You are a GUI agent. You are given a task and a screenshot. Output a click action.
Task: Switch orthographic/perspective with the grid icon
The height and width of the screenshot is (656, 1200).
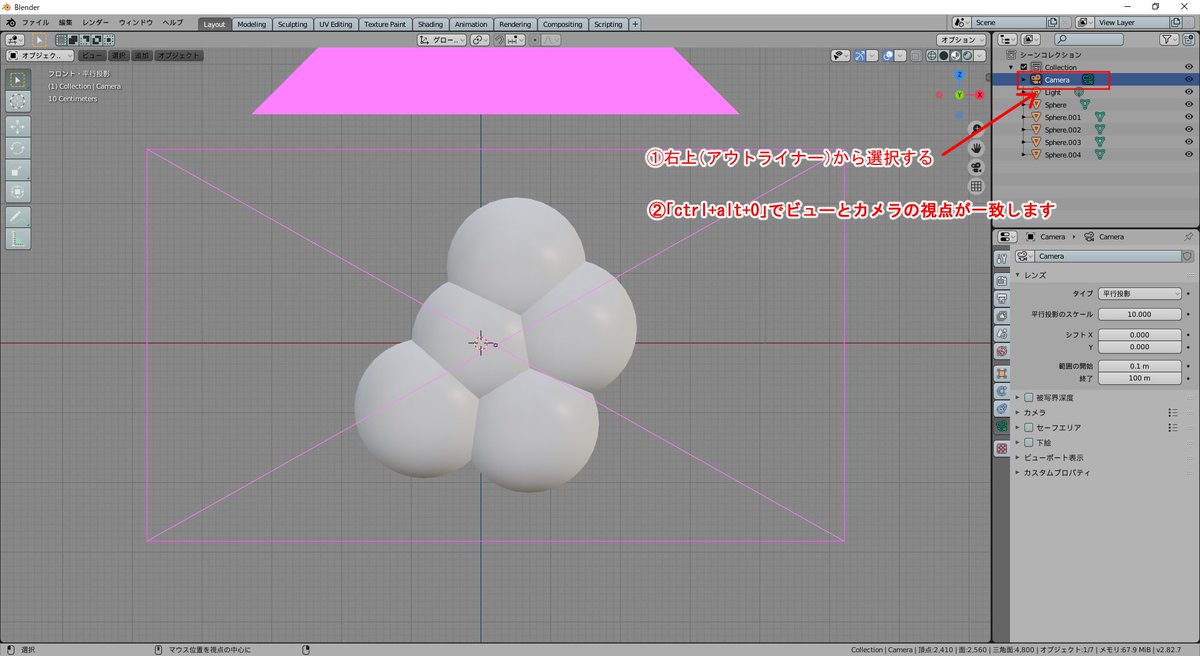976,186
